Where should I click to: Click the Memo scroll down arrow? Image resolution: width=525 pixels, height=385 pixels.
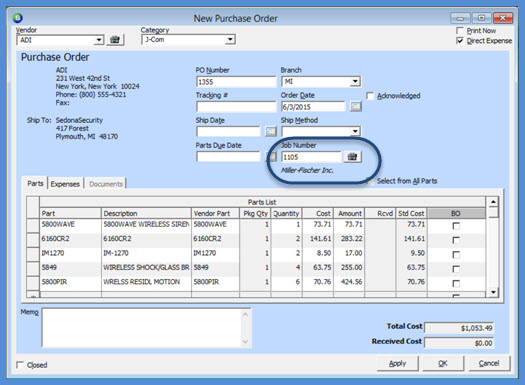click(245, 342)
